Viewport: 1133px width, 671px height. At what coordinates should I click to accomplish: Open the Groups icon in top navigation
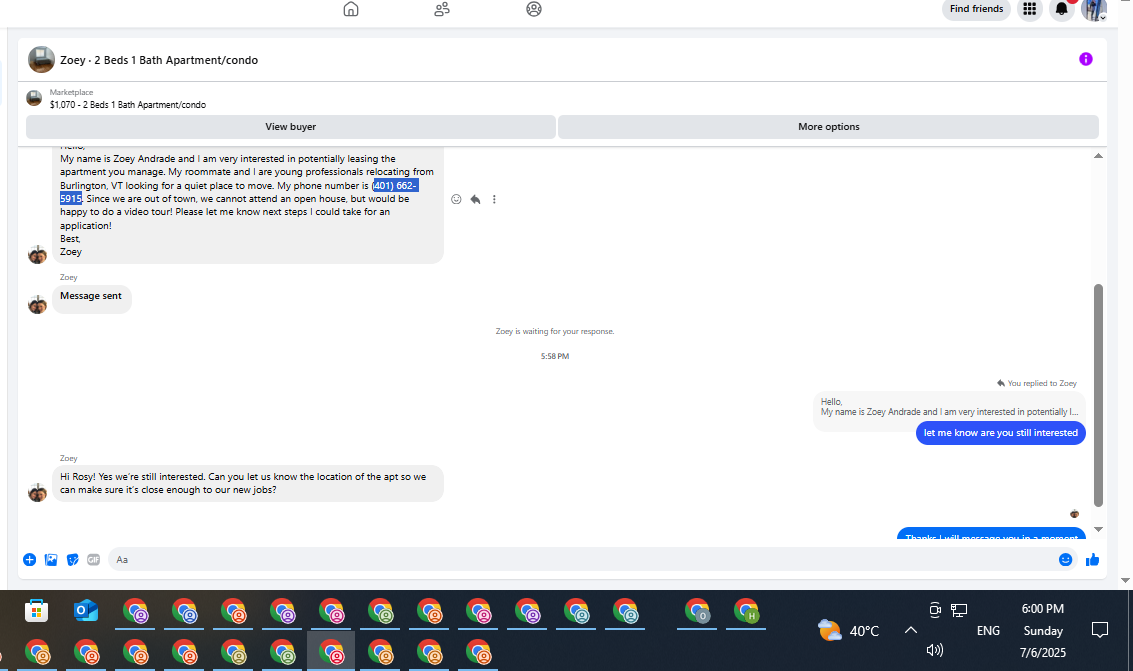pos(534,9)
